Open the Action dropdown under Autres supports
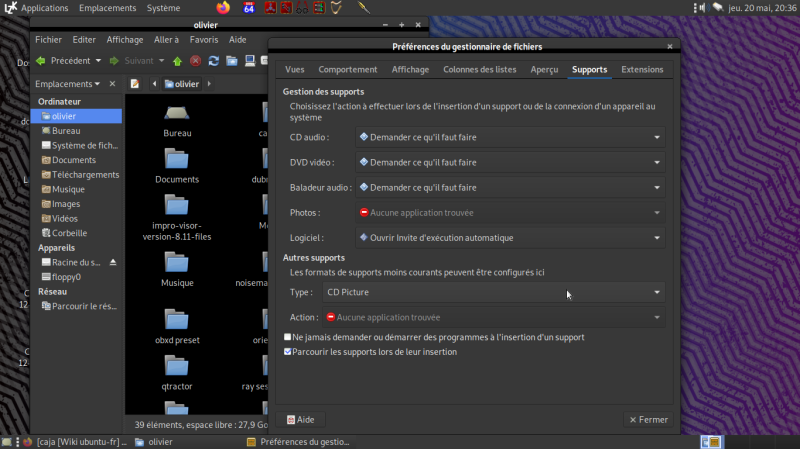 494,317
